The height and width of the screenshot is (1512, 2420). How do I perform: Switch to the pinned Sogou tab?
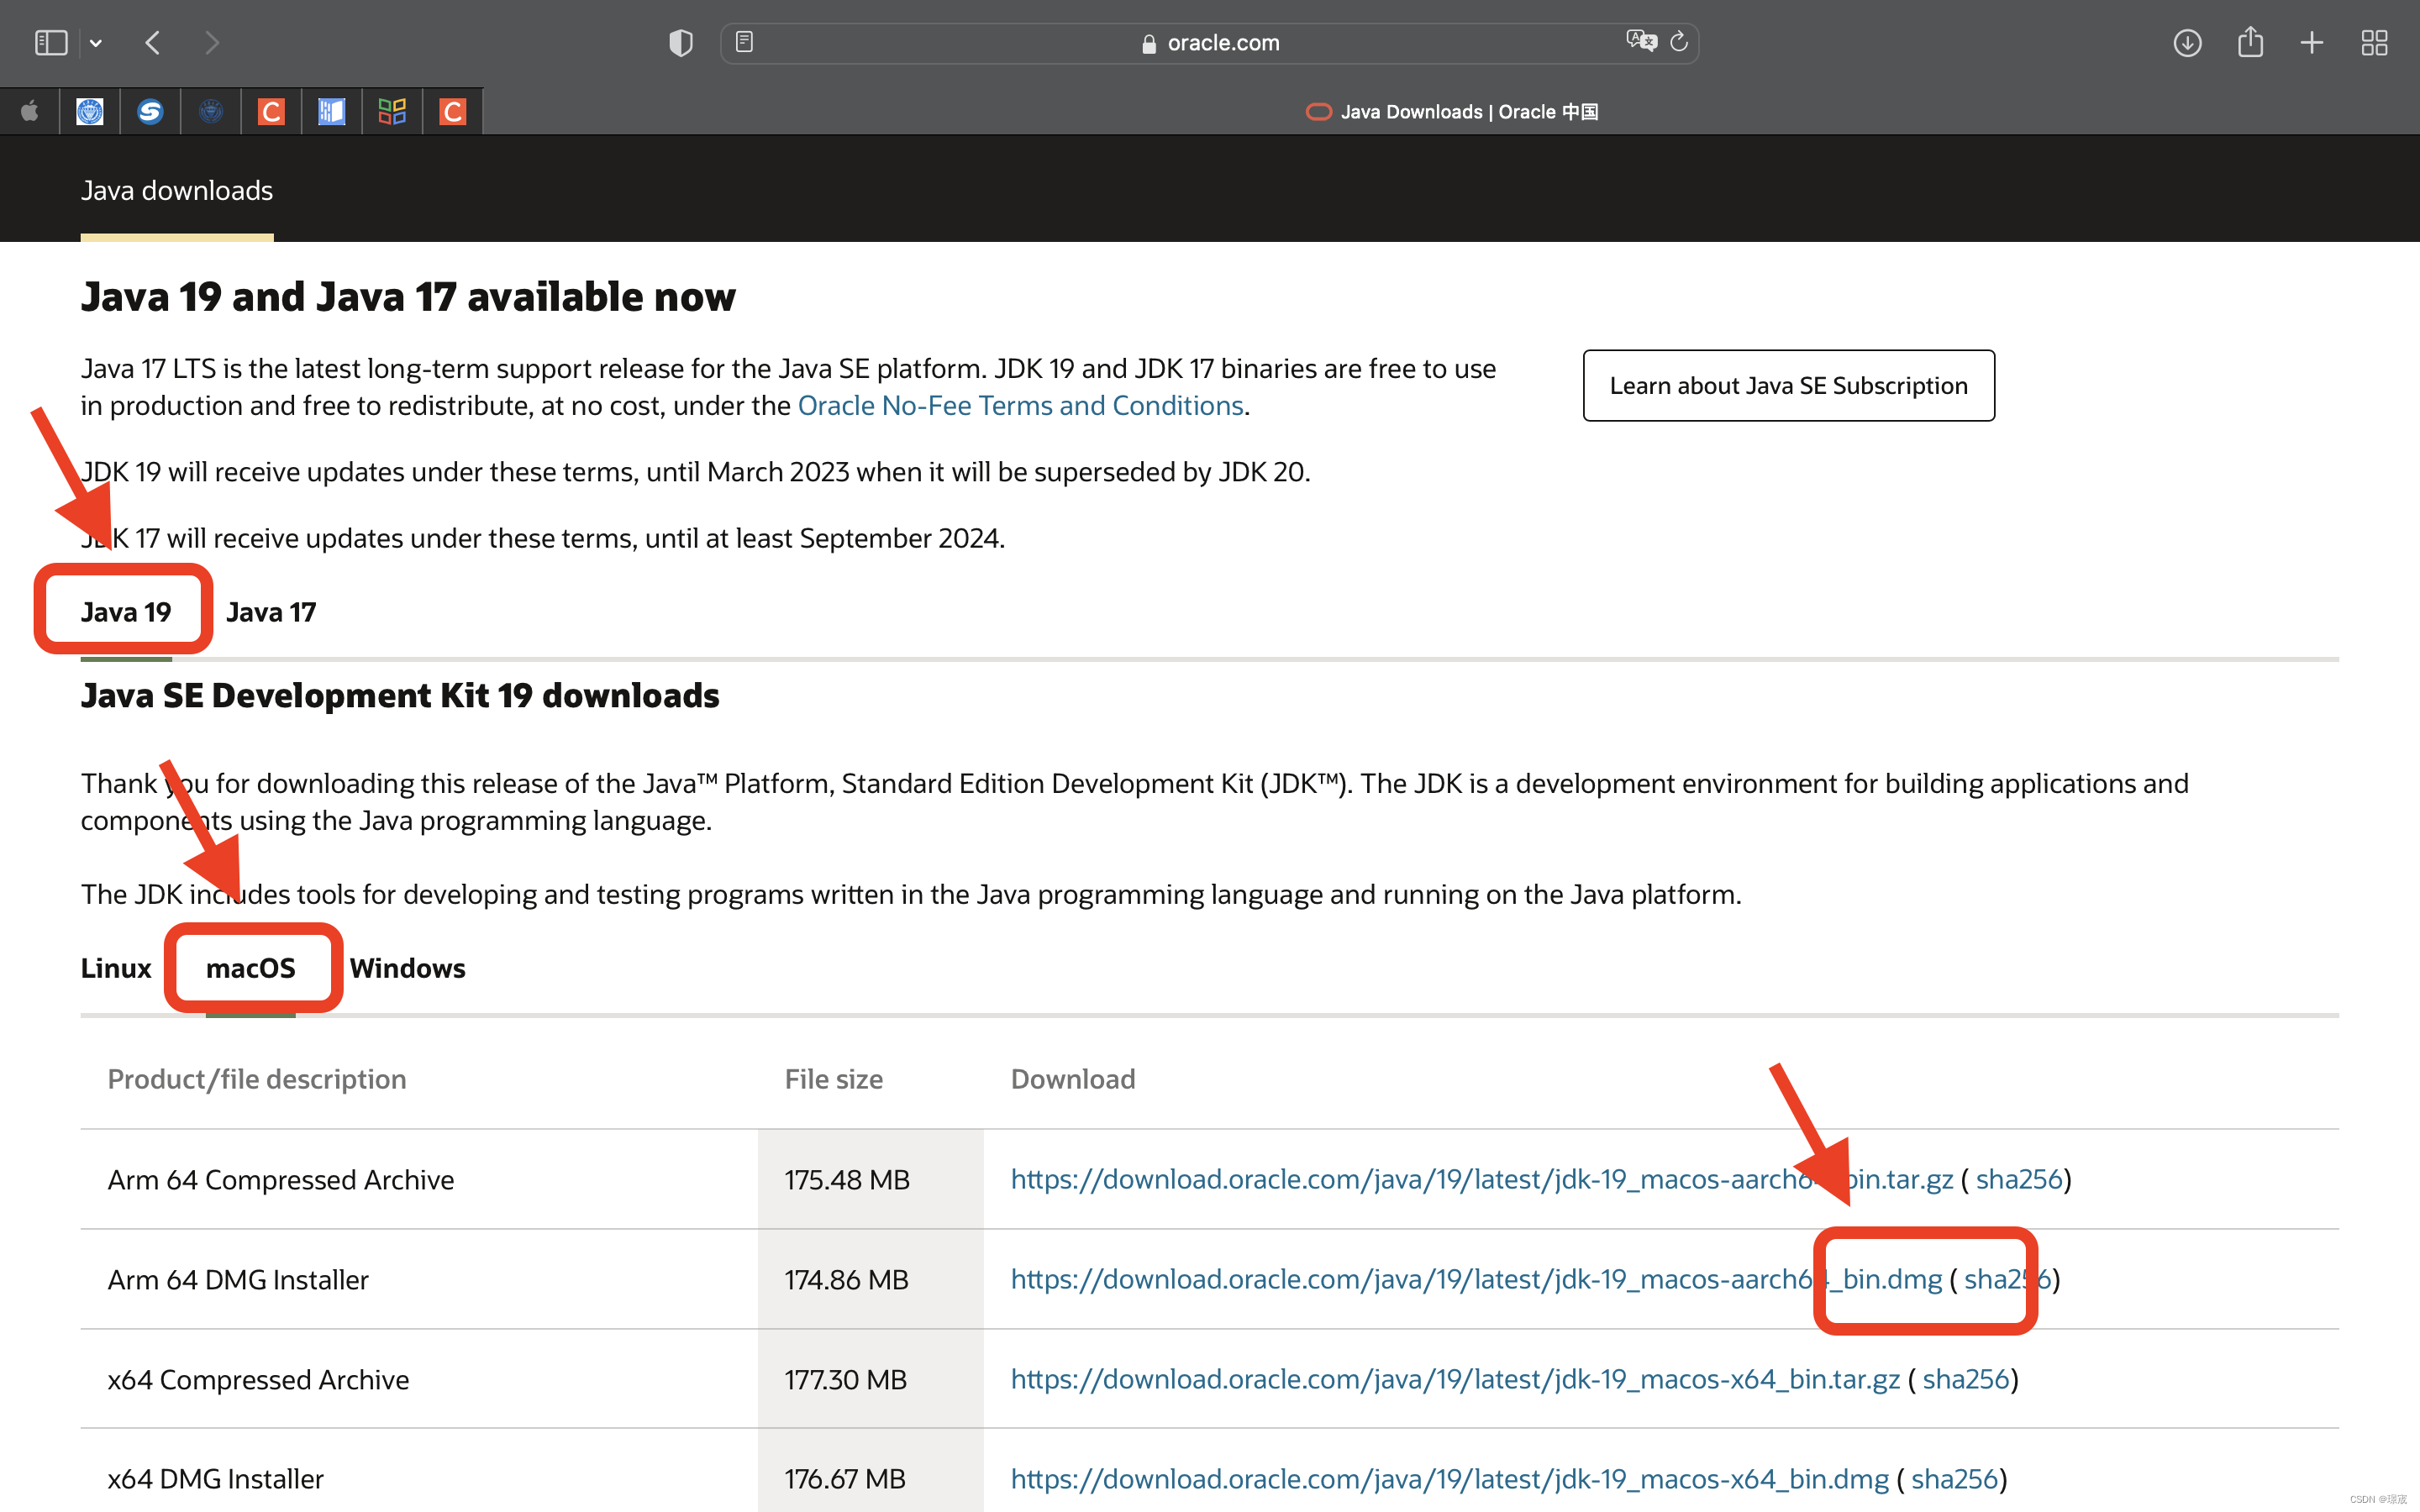[x=150, y=111]
